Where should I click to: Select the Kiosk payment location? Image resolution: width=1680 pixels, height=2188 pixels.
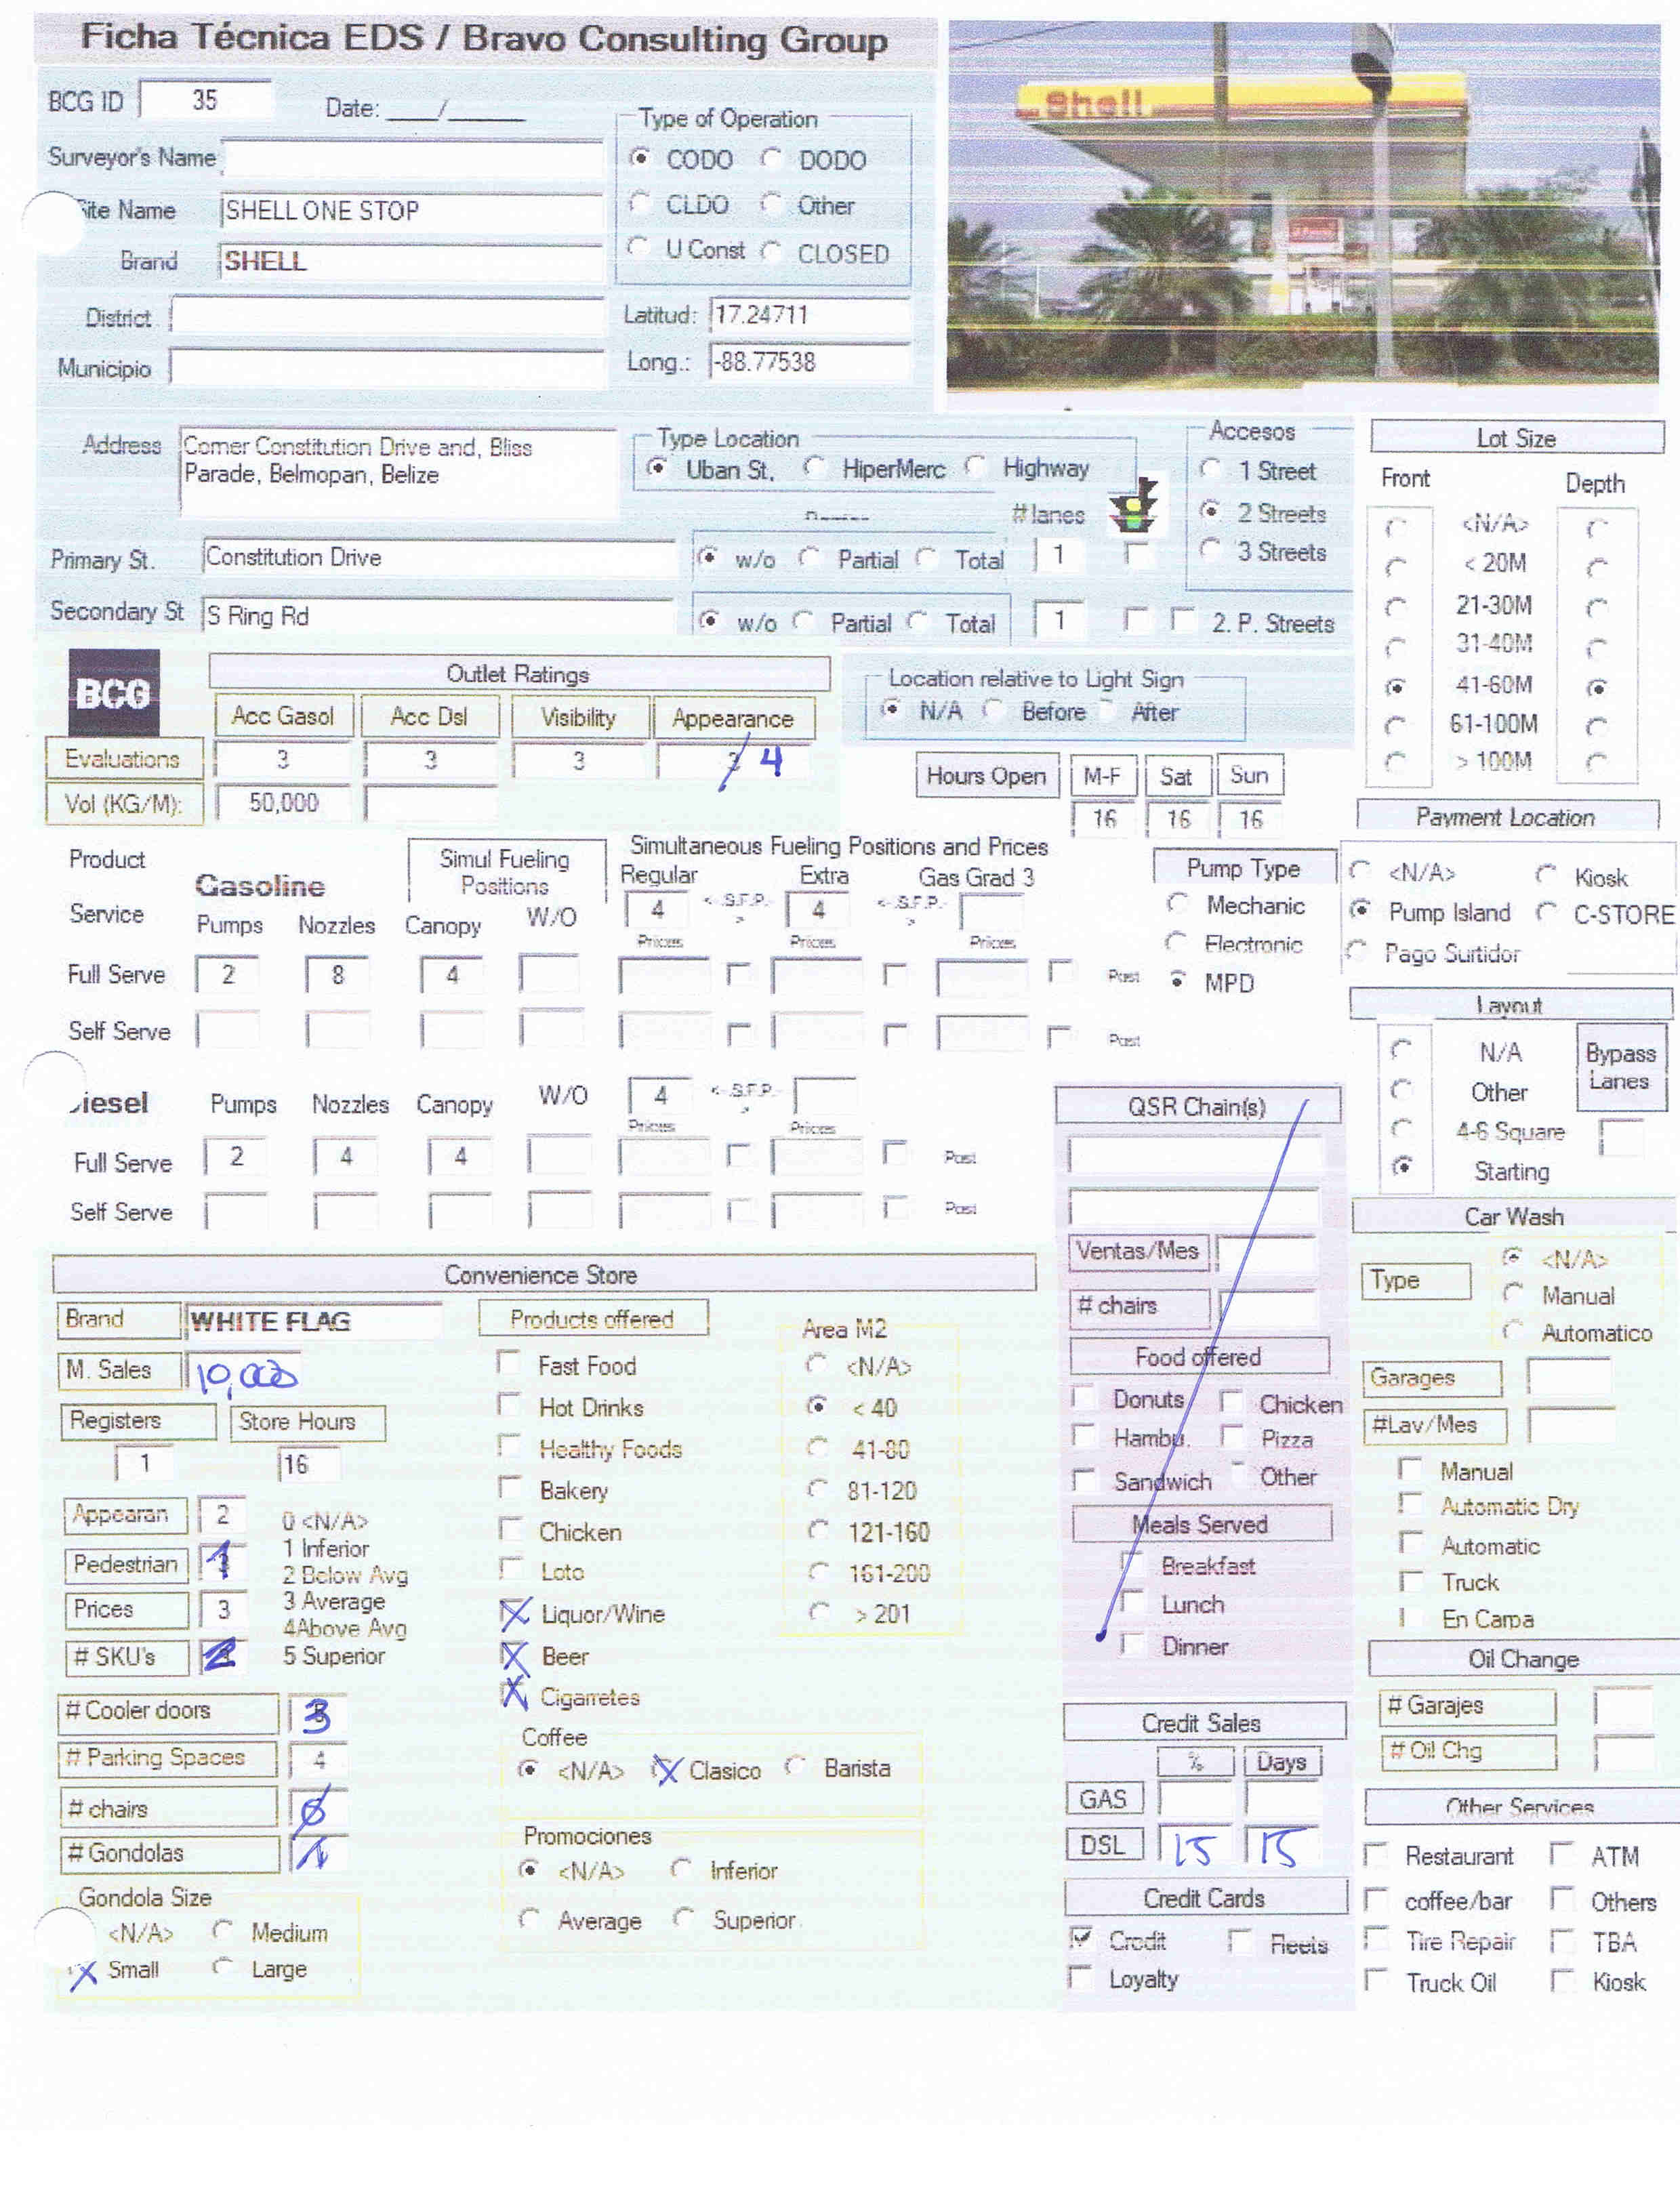(x=1546, y=876)
